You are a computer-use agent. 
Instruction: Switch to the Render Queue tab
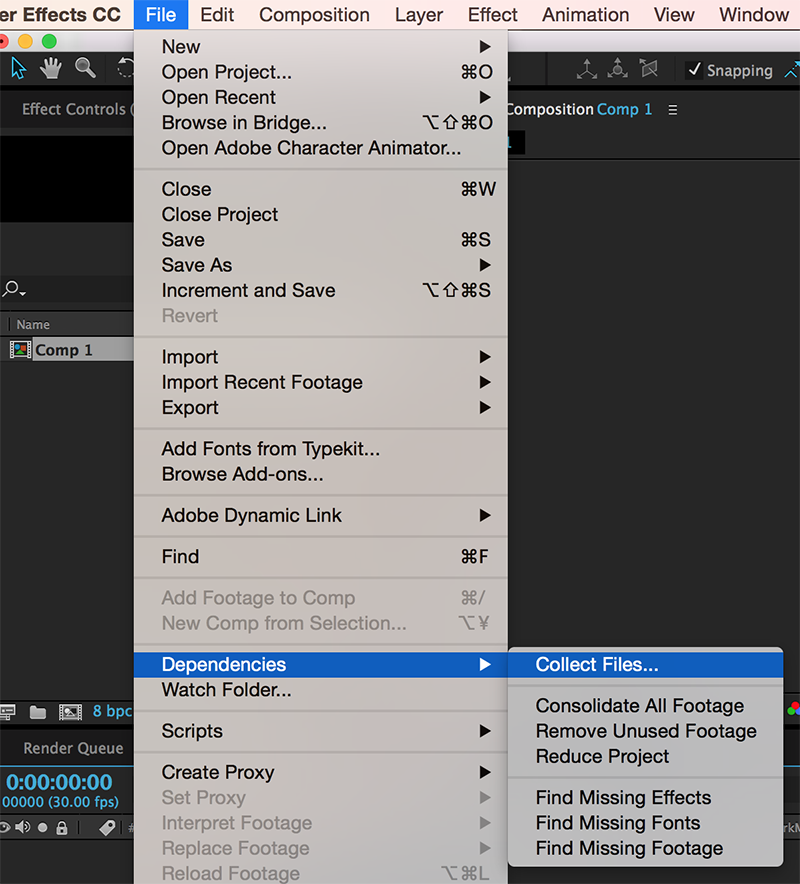pos(73,748)
